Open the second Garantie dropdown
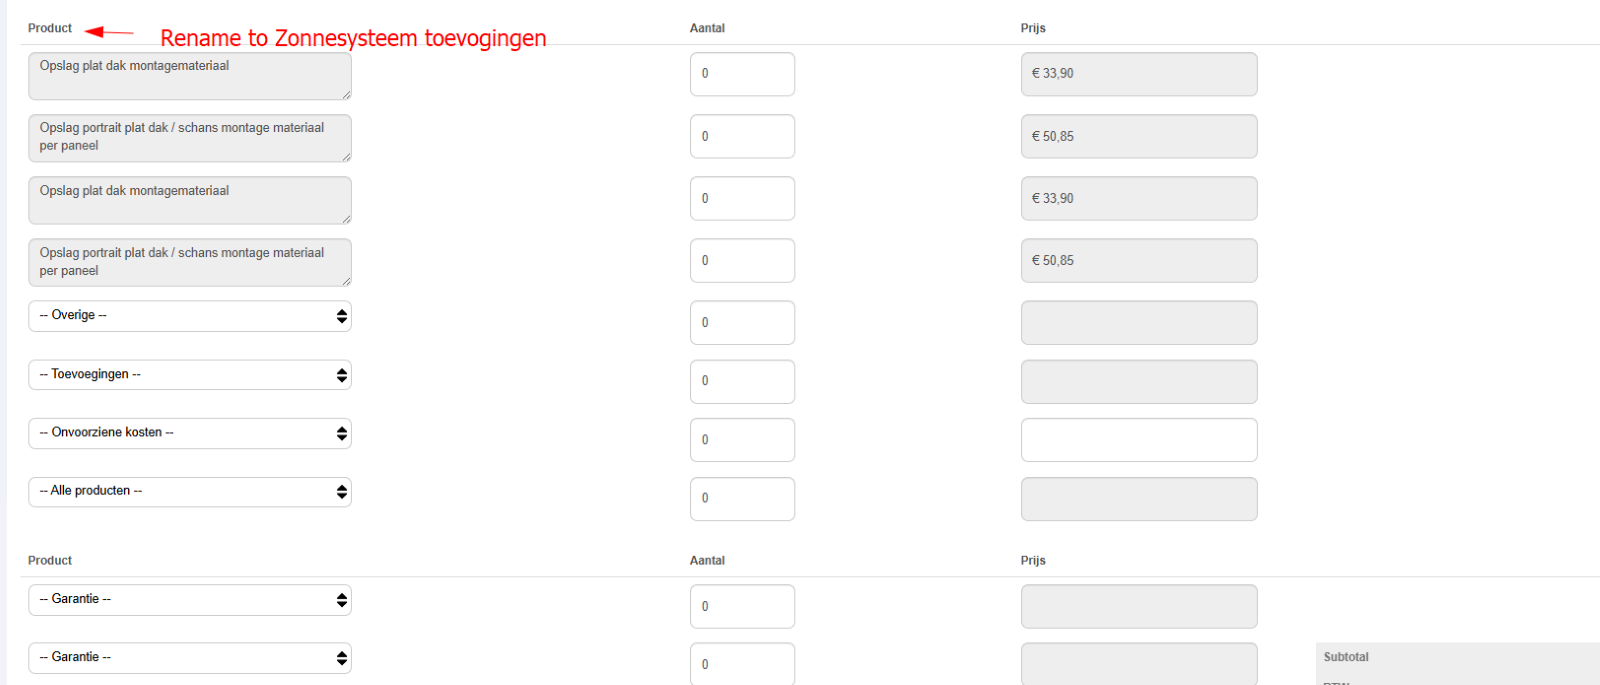 pos(189,658)
